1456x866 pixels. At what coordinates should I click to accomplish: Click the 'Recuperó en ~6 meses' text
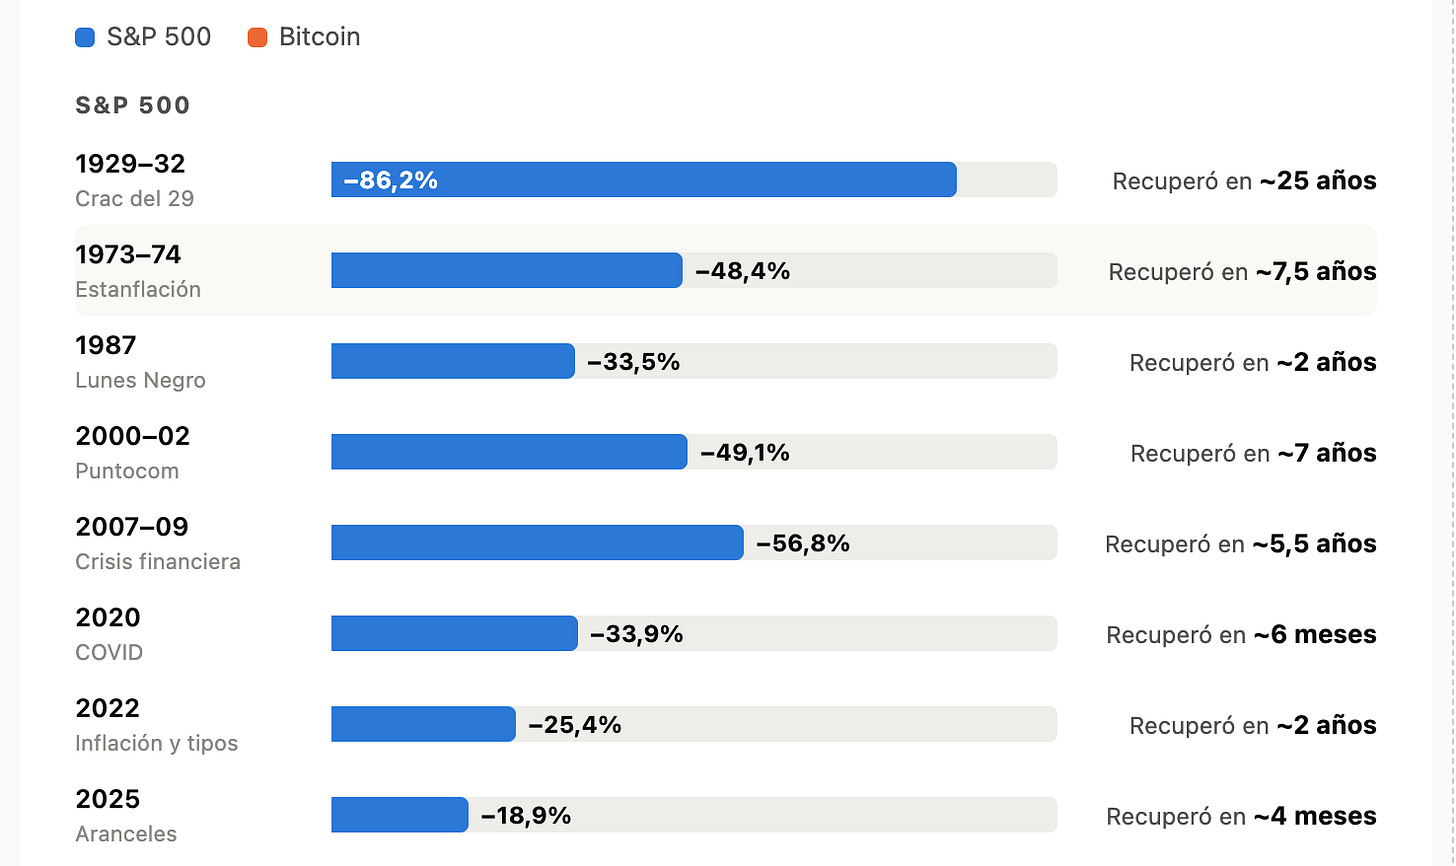pyautogui.click(x=1241, y=635)
